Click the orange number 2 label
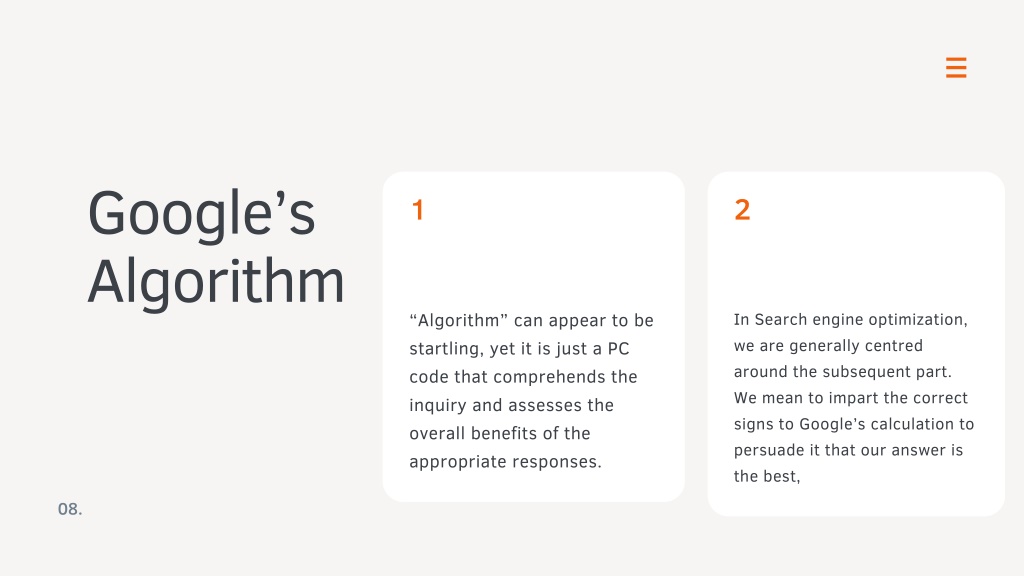This screenshot has height=576, width=1024. tap(742, 210)
